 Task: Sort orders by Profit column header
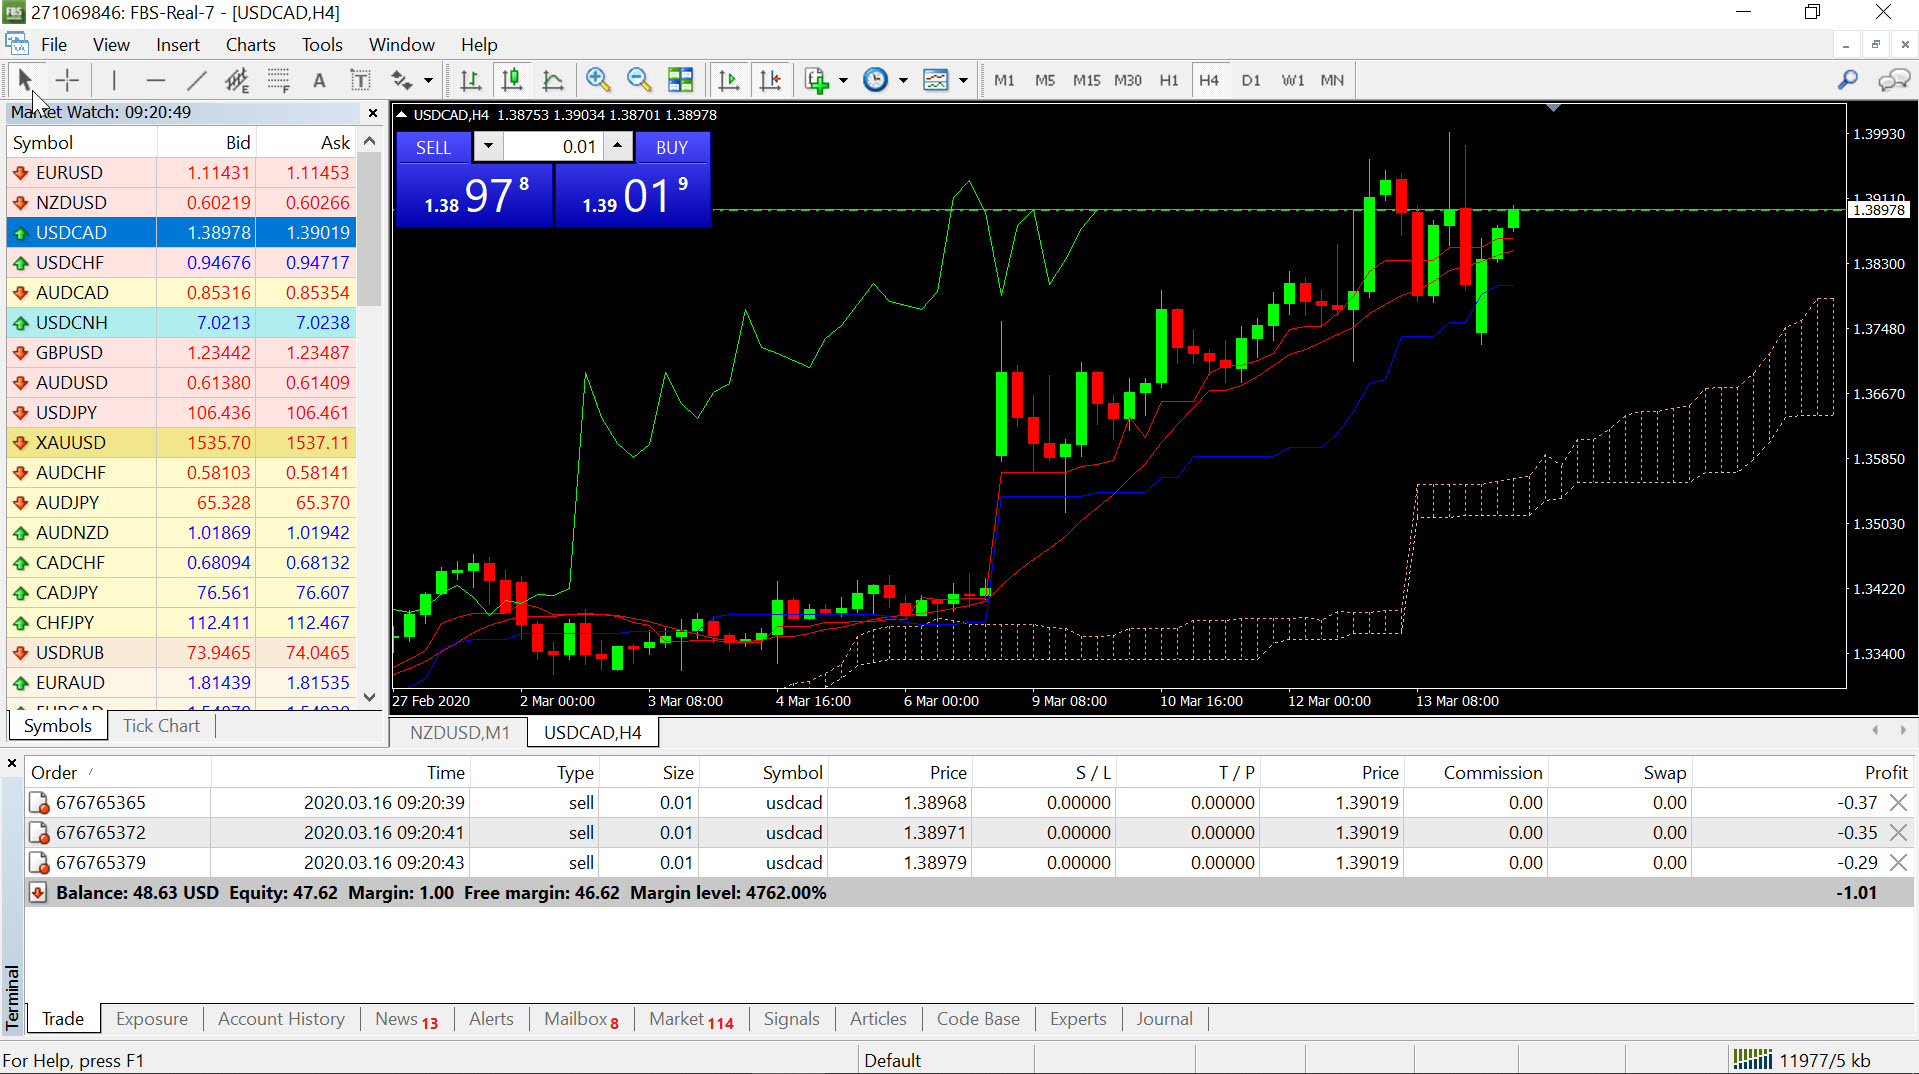pos(1803,772)
